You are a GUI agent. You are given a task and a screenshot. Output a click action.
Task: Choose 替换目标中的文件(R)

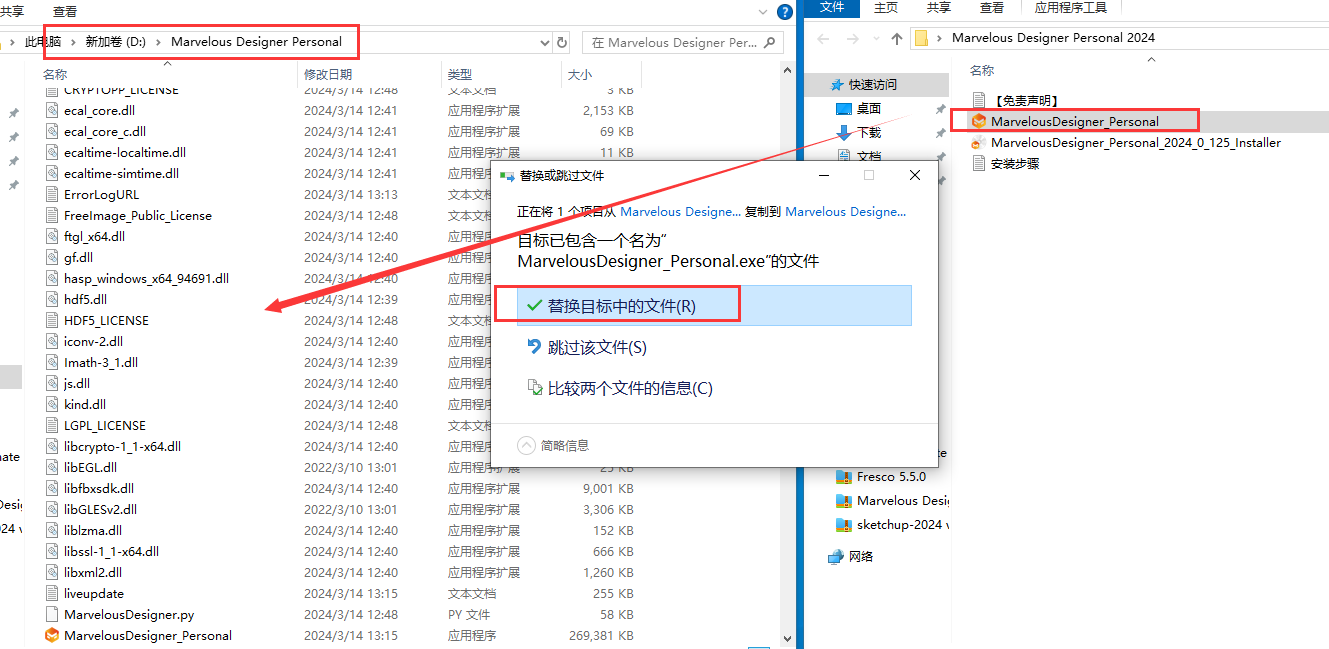tap(714, 306)
